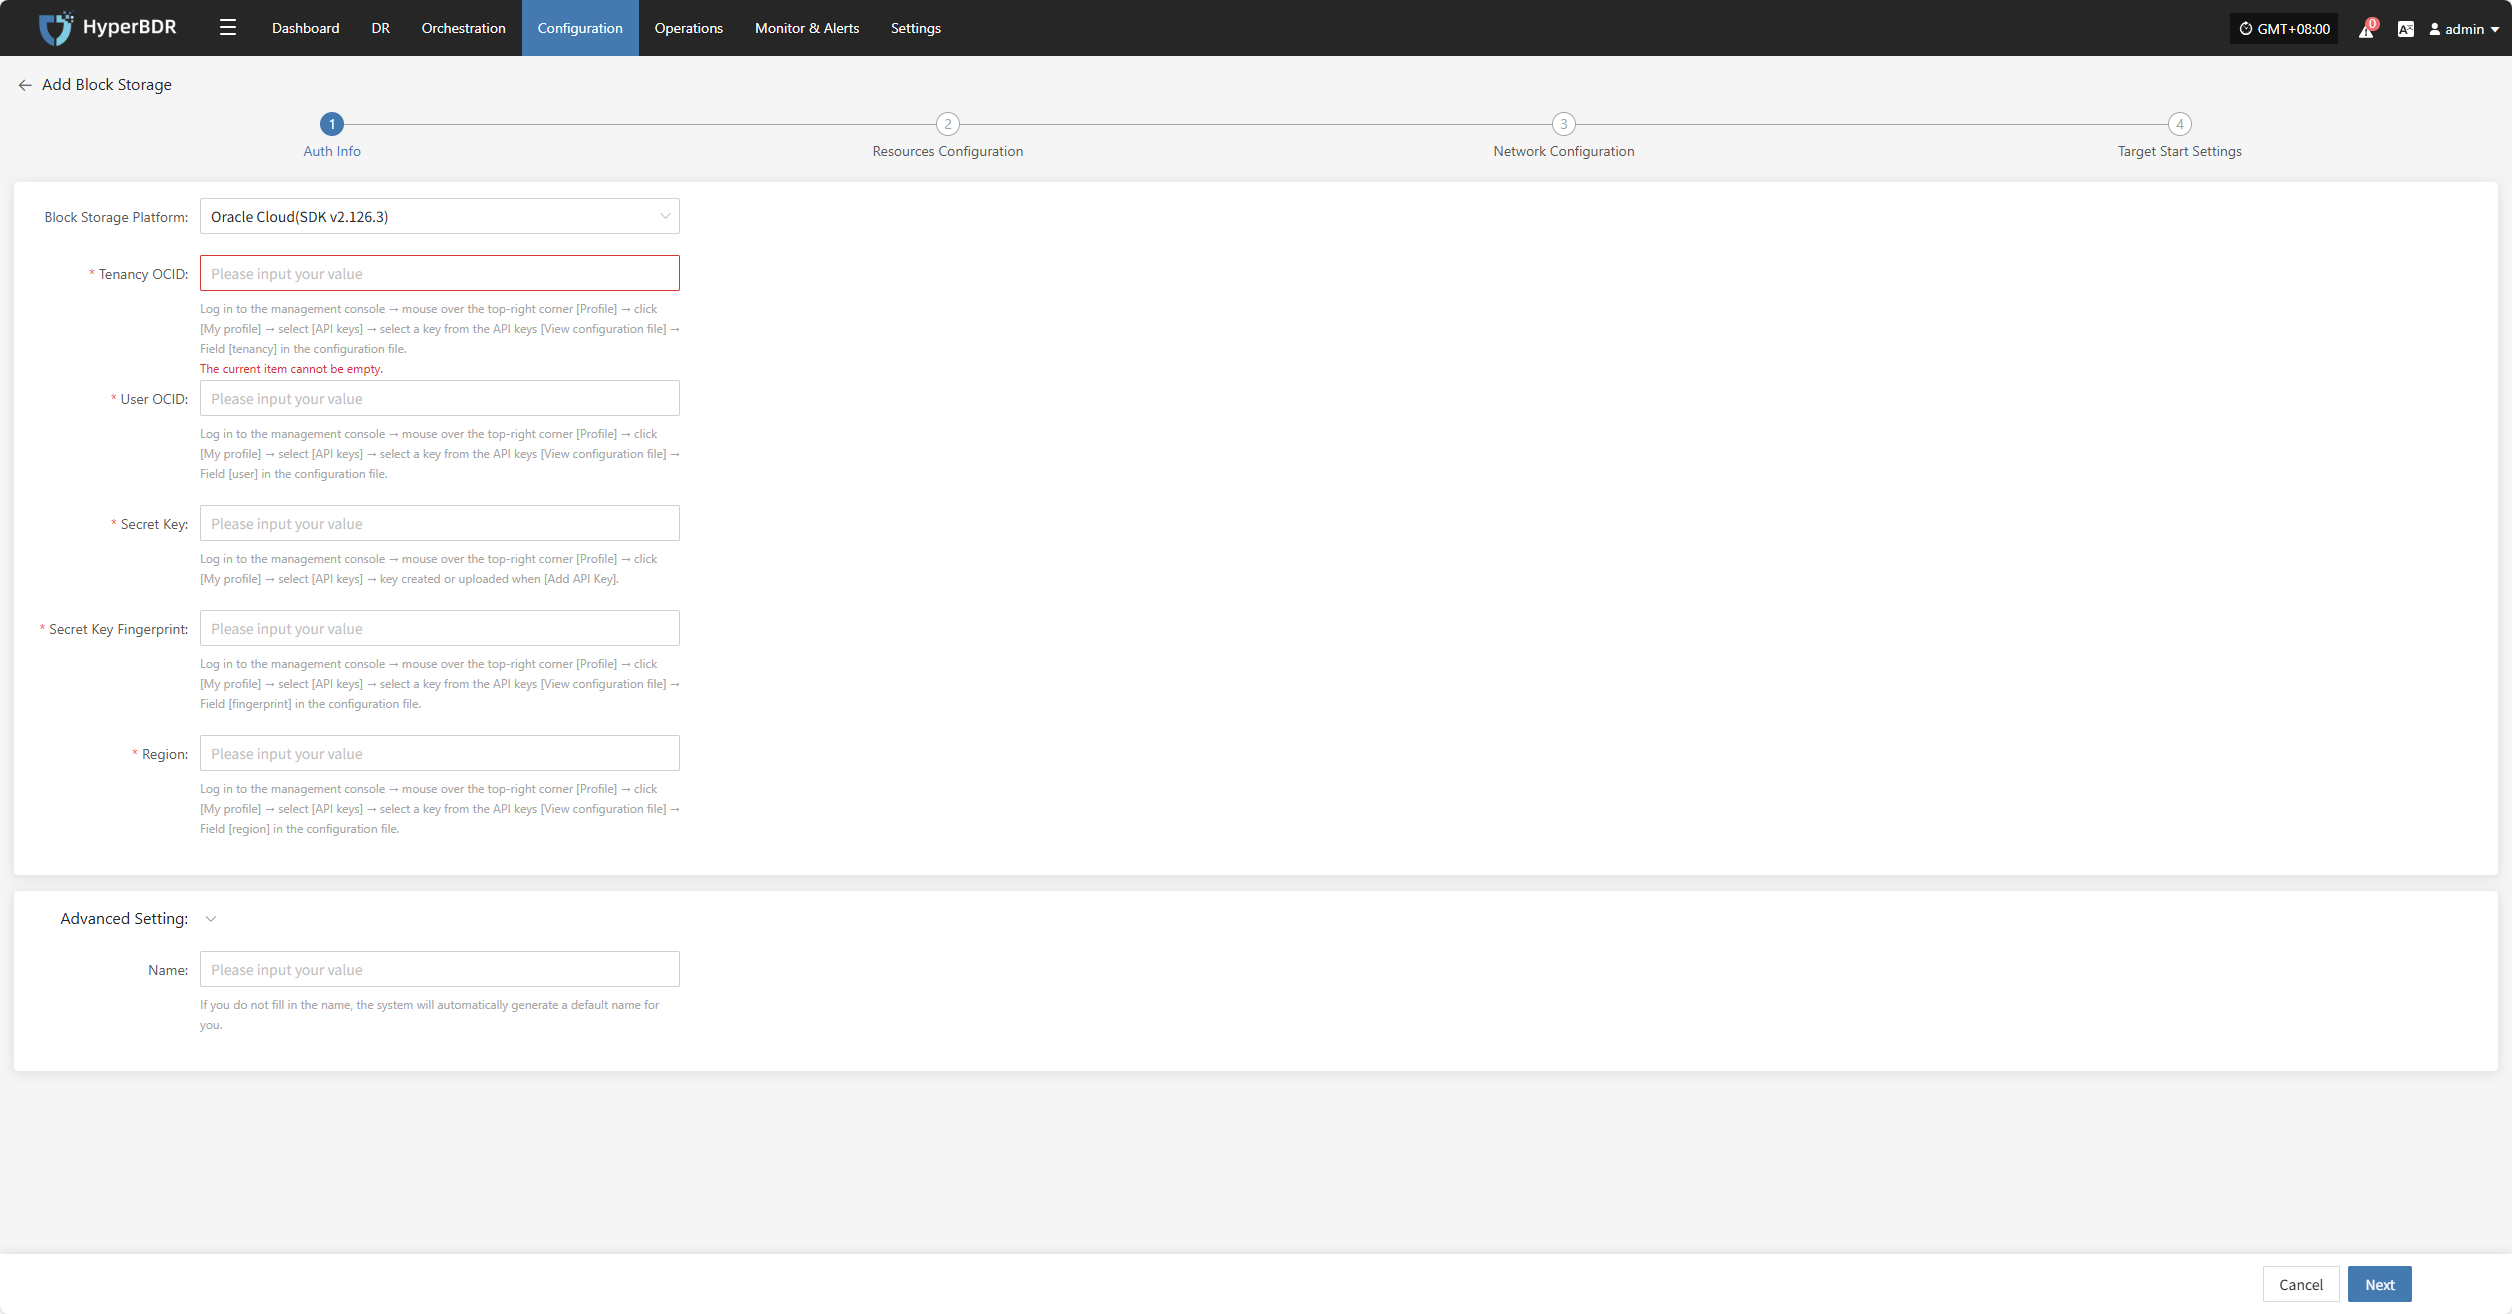Click the Name input field

[x=440, y=969]
